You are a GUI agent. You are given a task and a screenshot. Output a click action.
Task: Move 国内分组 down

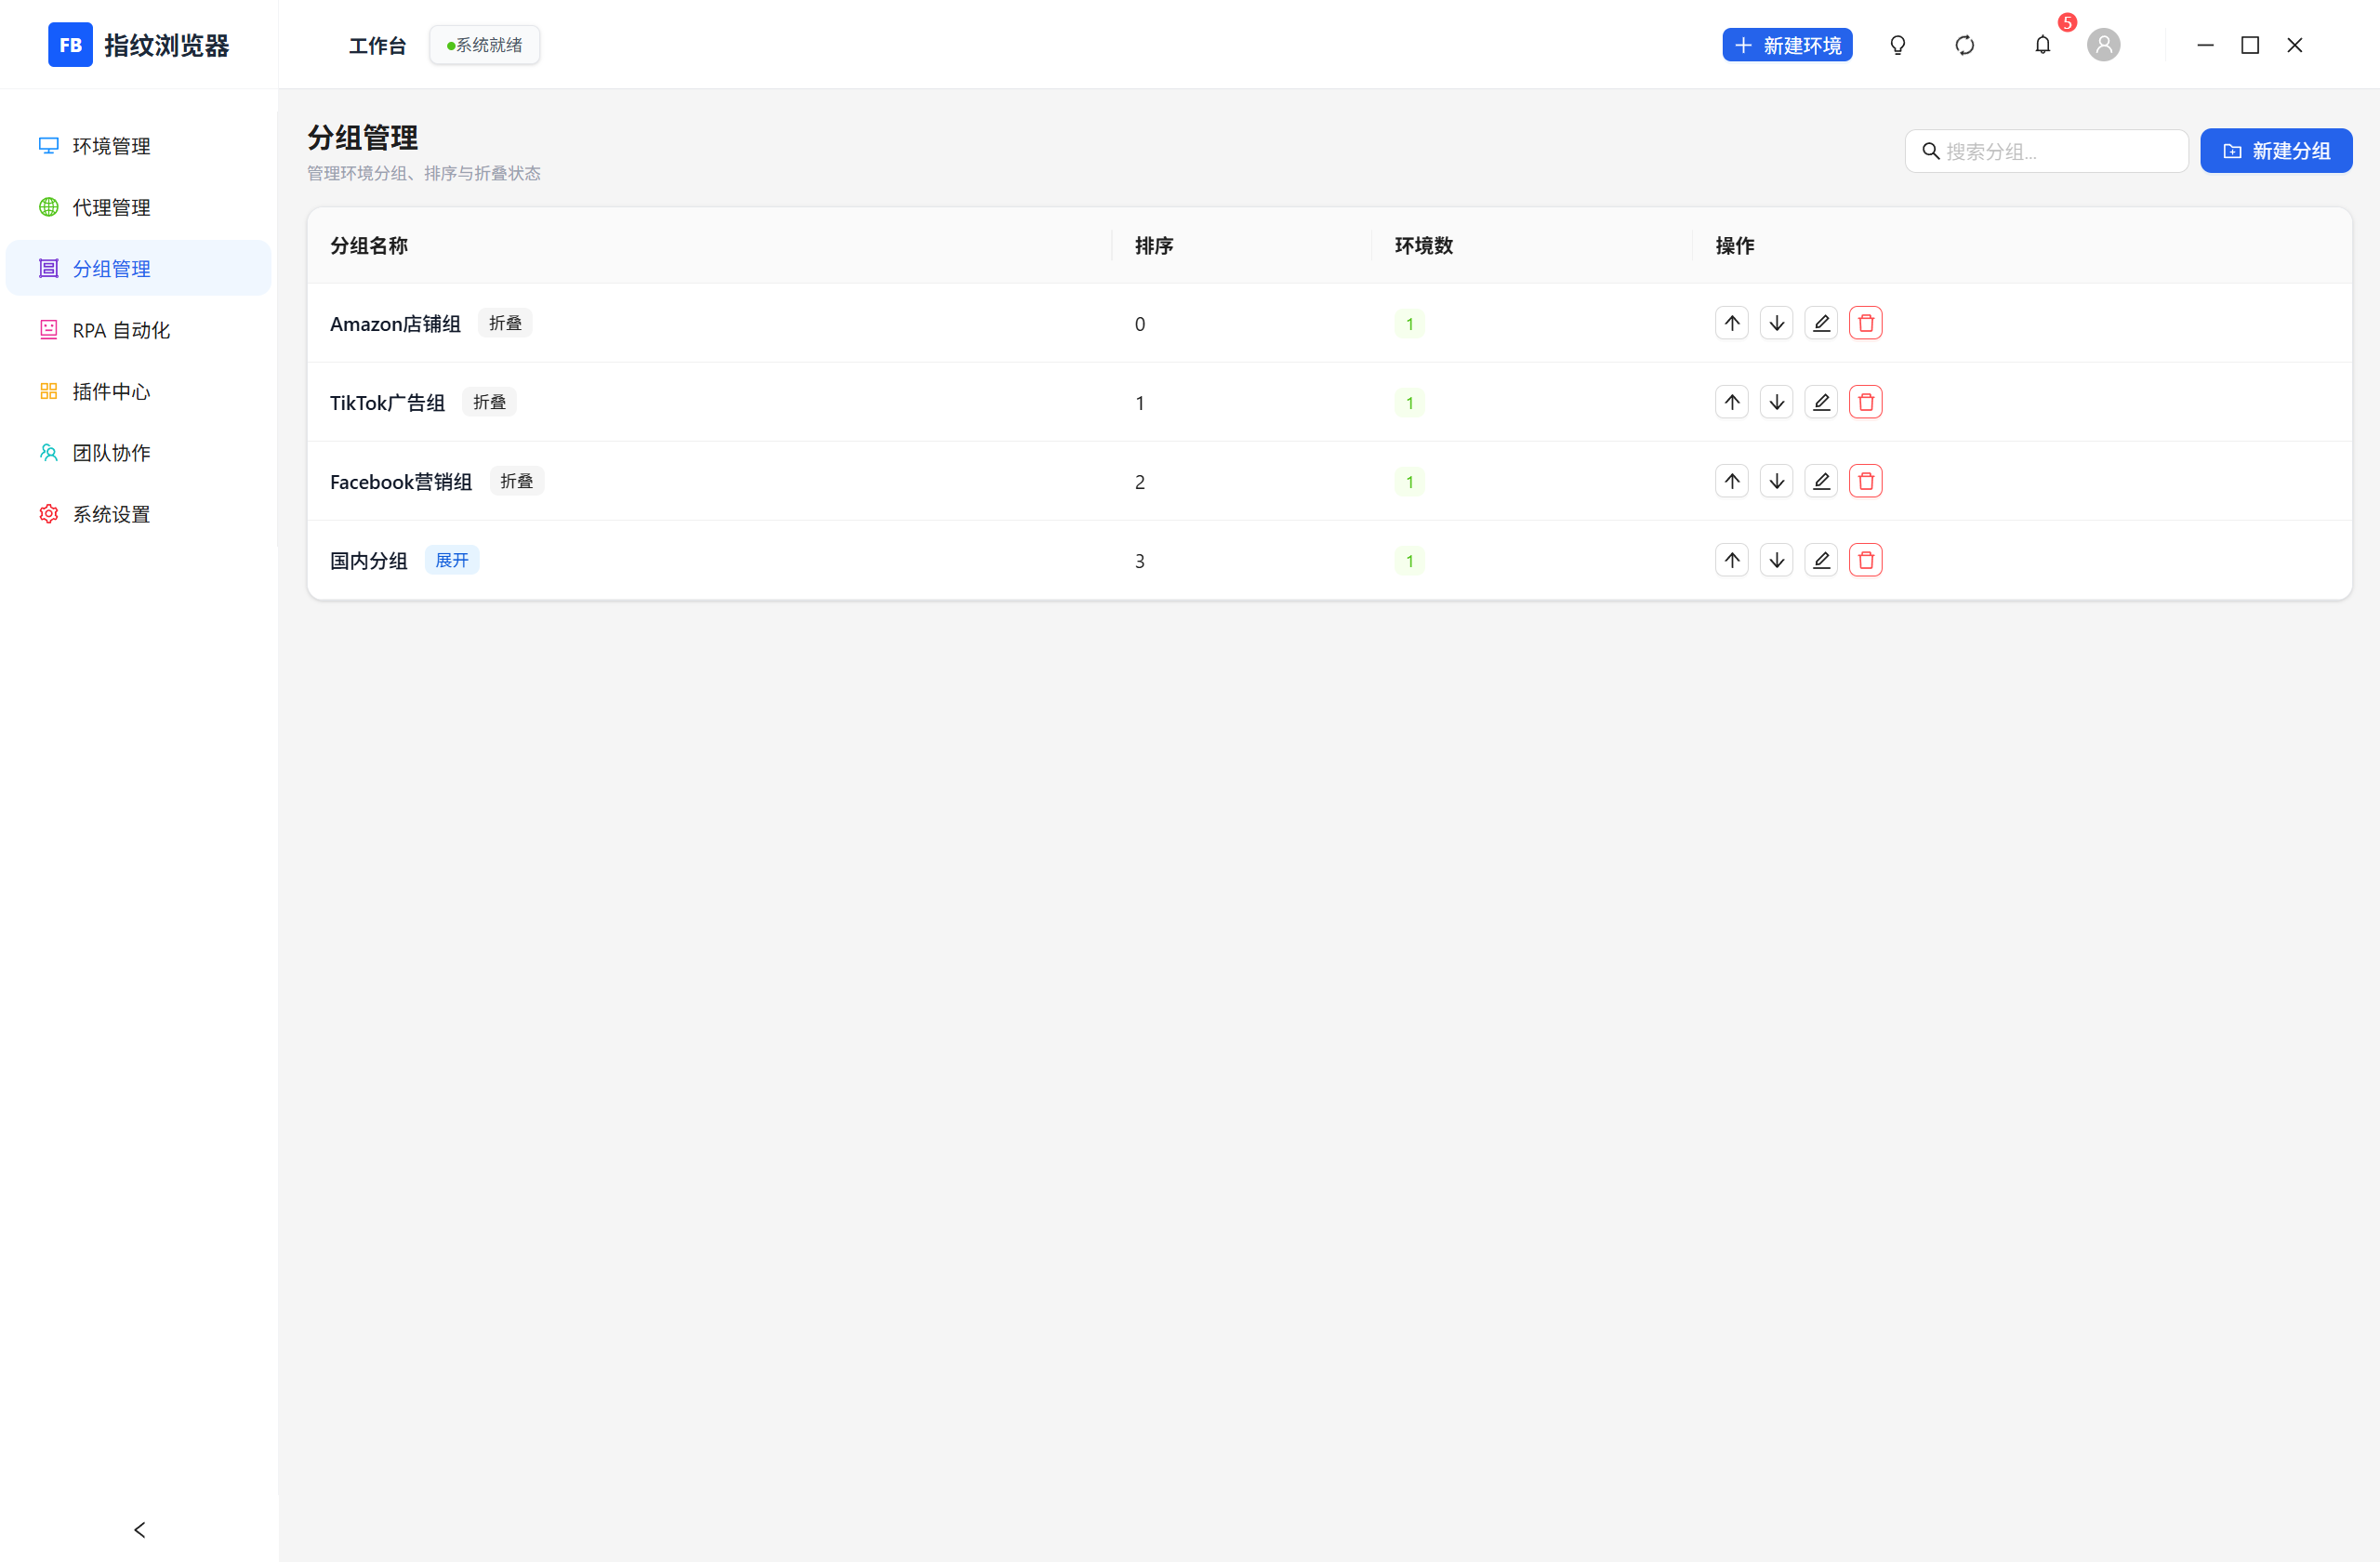tap(1777, 560)
